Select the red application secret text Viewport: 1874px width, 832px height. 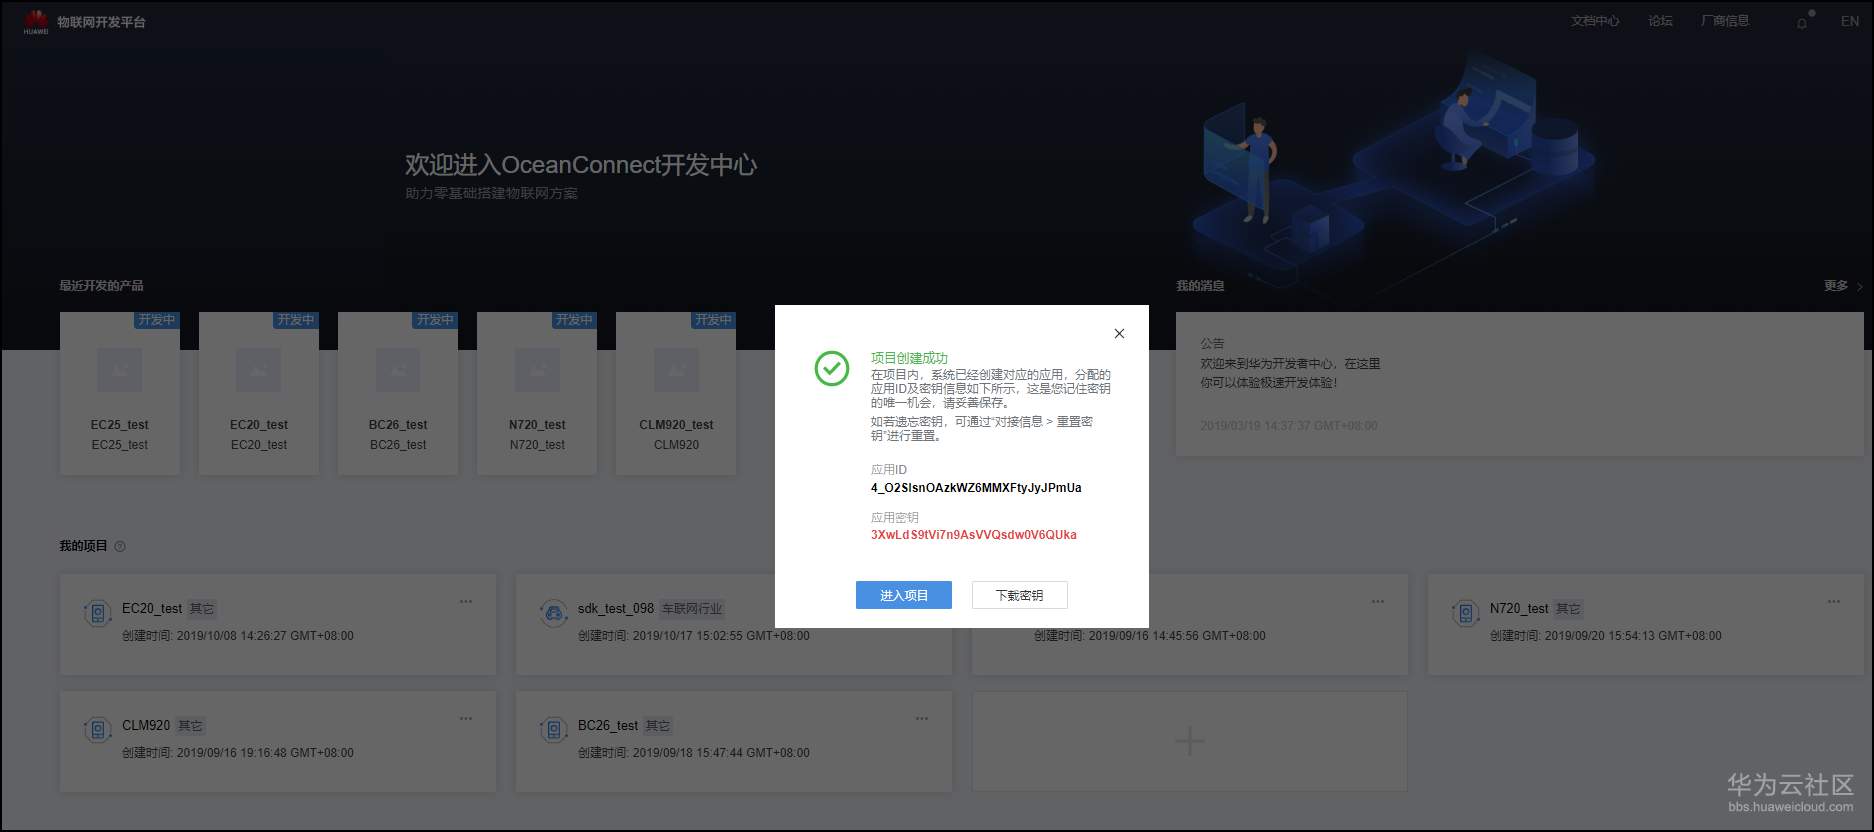(x=973, y=535)
